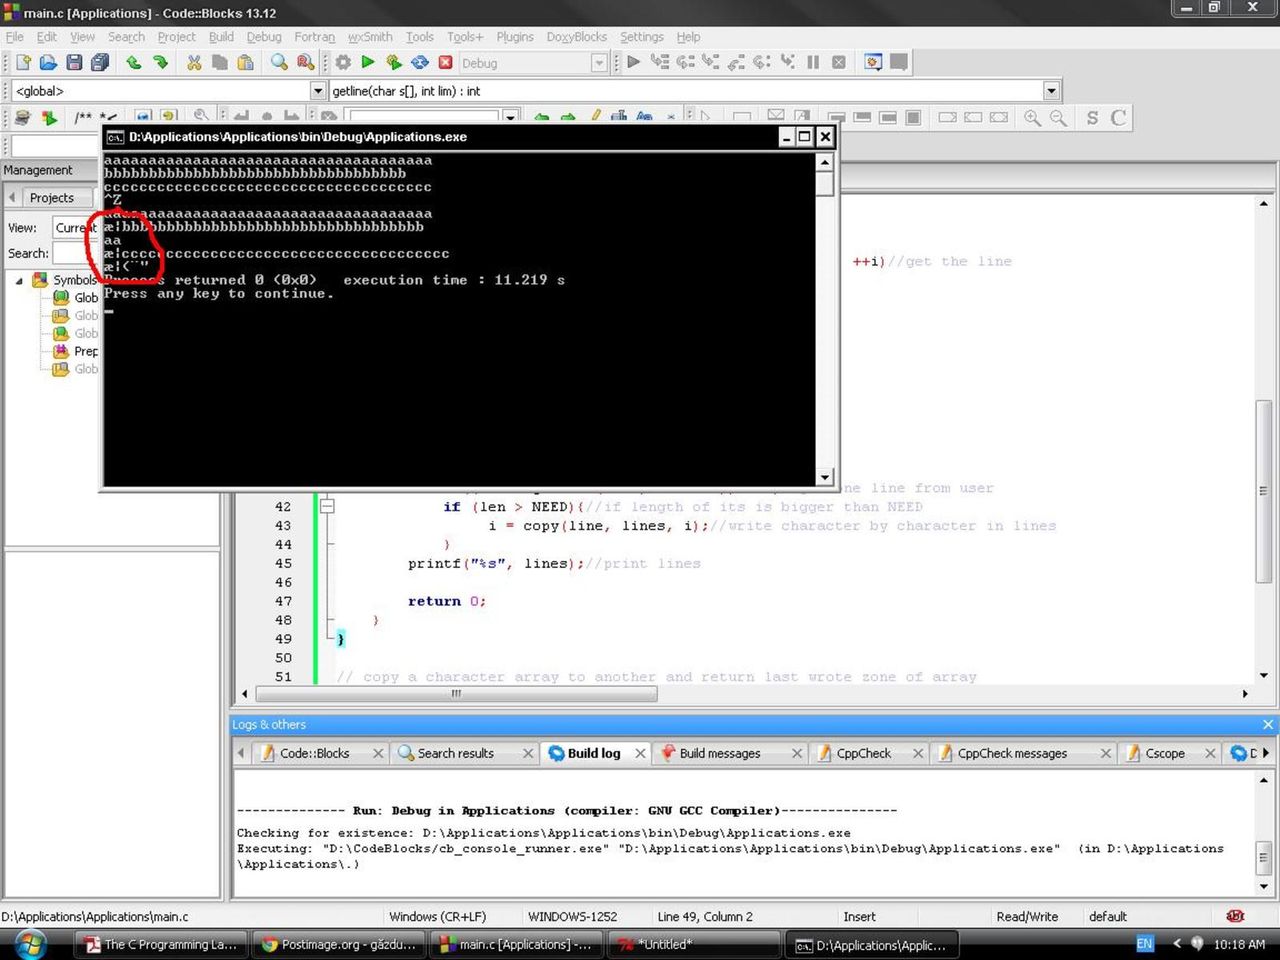Switch to the Projects tab in Management
Viewport: 1280px width, 960px height.
tap(52, 198)
